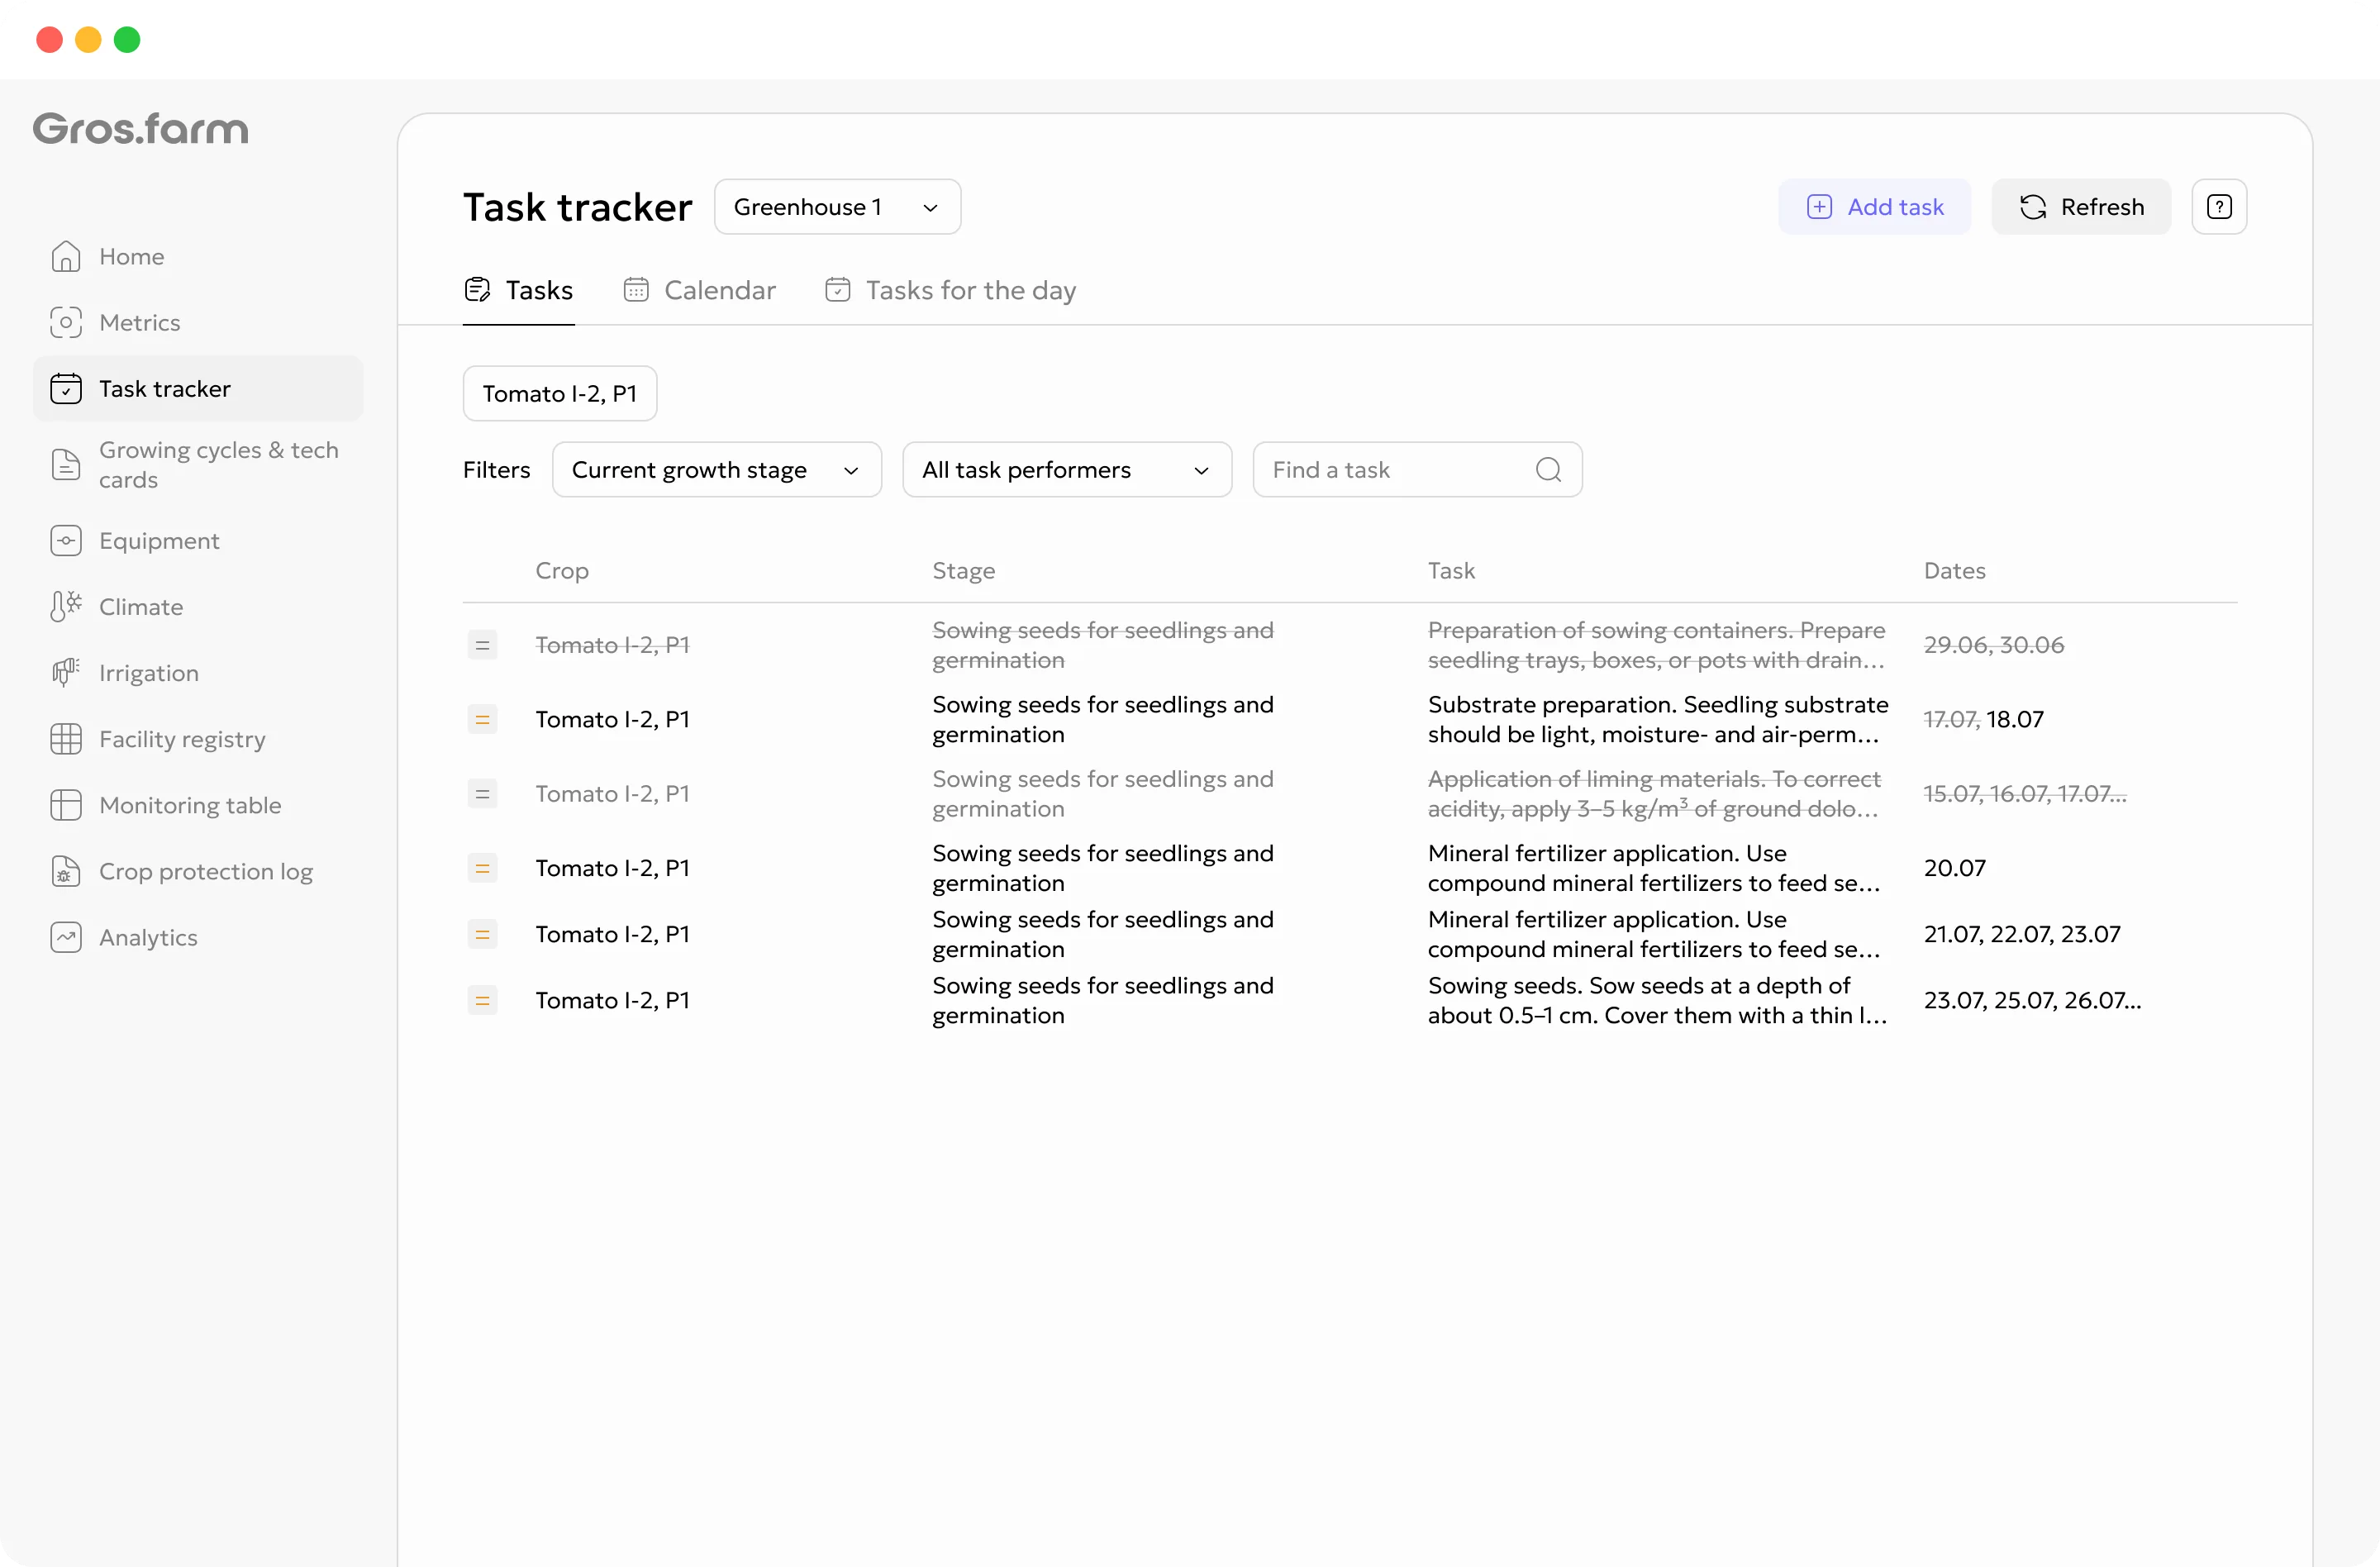This screenshot has height=1567, width=2380.
Task: Click the Refresh button
Action: click(x=2081, y=207)
